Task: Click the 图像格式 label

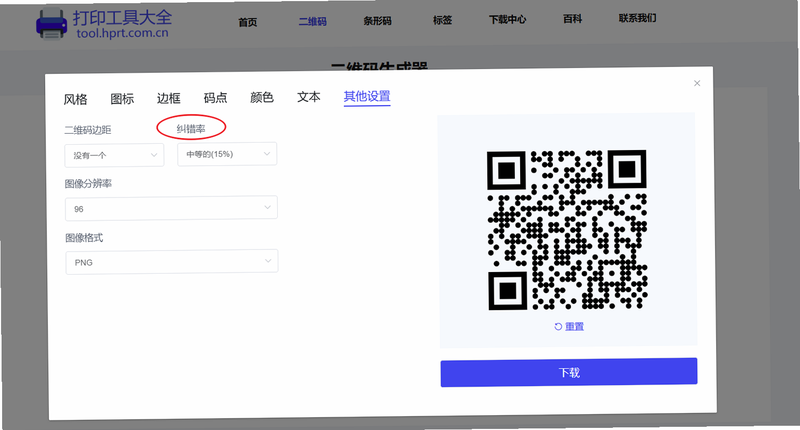Action: [84, 238]
